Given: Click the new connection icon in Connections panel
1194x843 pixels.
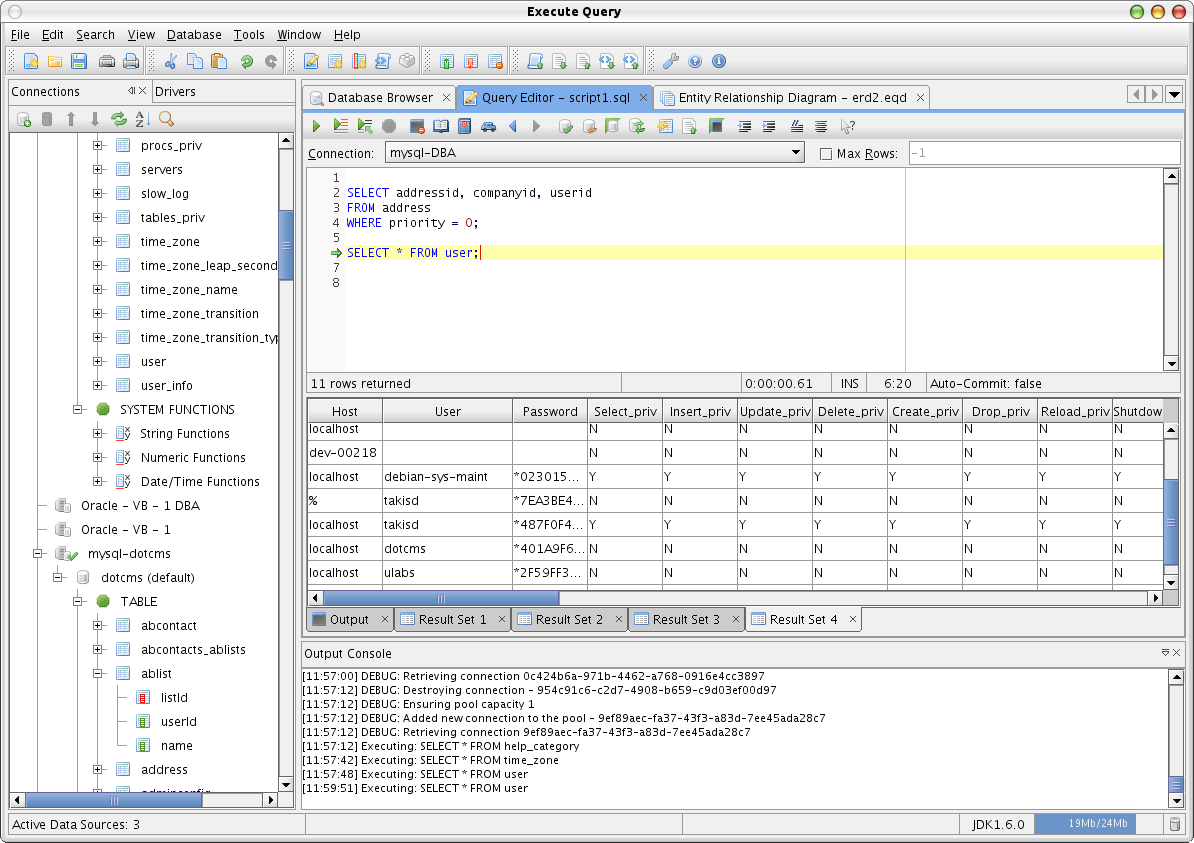Looking at the screenshot, I should point(24,119).
